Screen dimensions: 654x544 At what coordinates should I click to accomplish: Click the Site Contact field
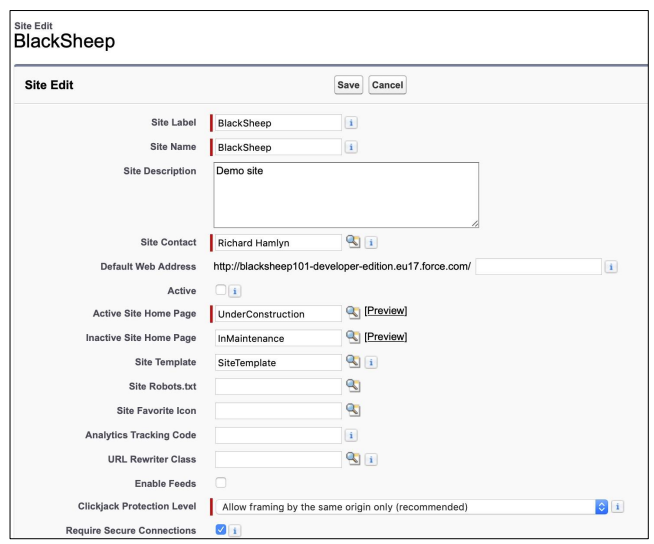coord(278,242)
